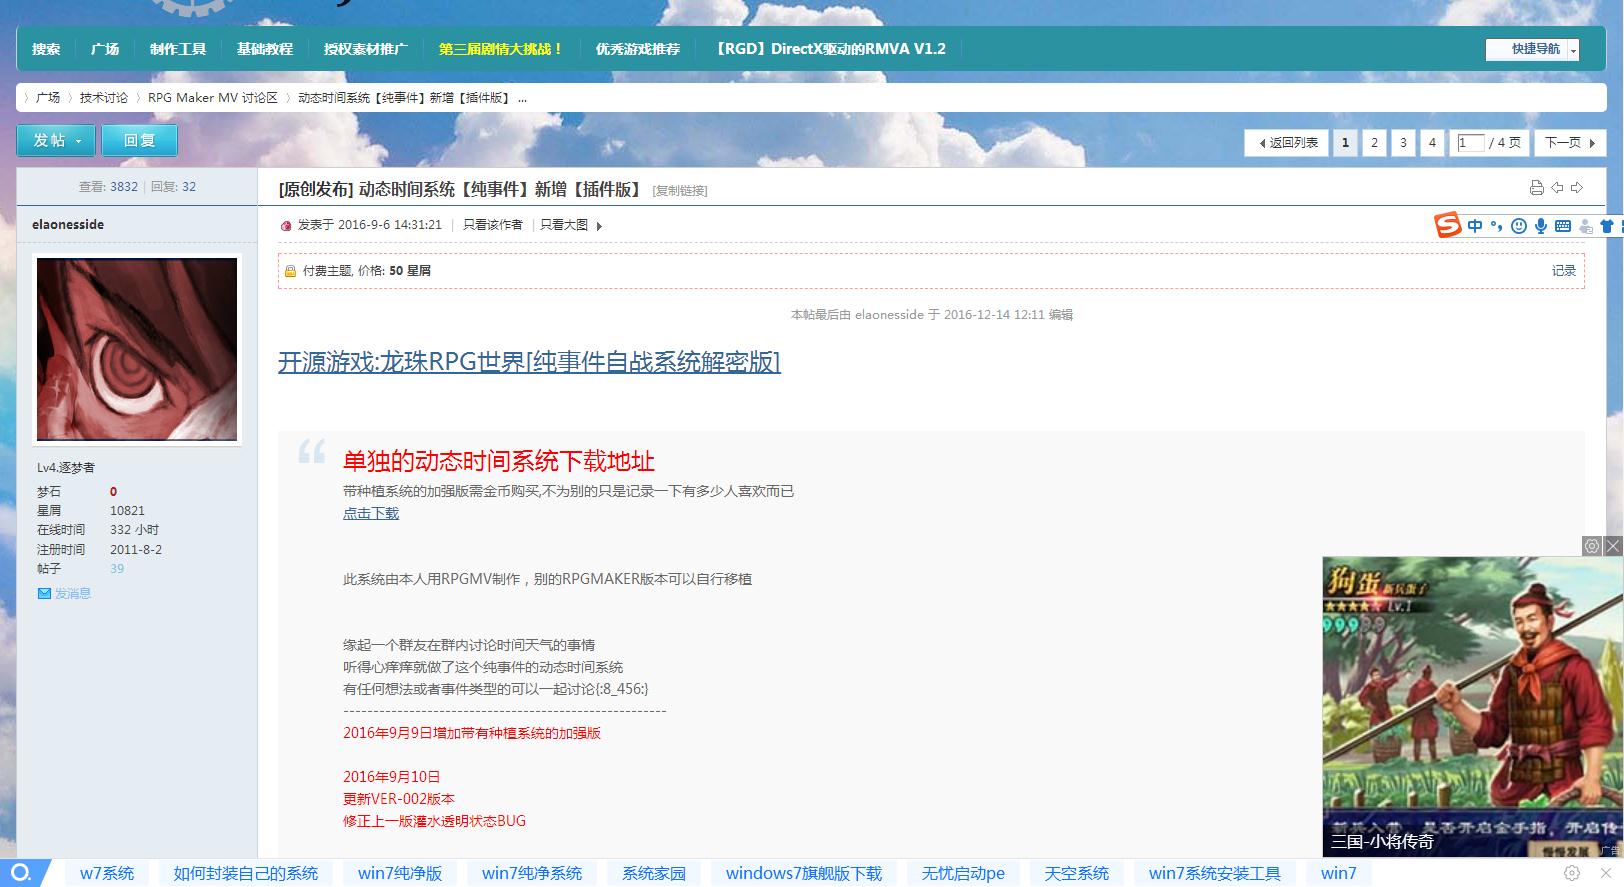Screen dimensions: 1624x887
Task: Open 授权素材推广 navigation item
Action: coord(366,49)
